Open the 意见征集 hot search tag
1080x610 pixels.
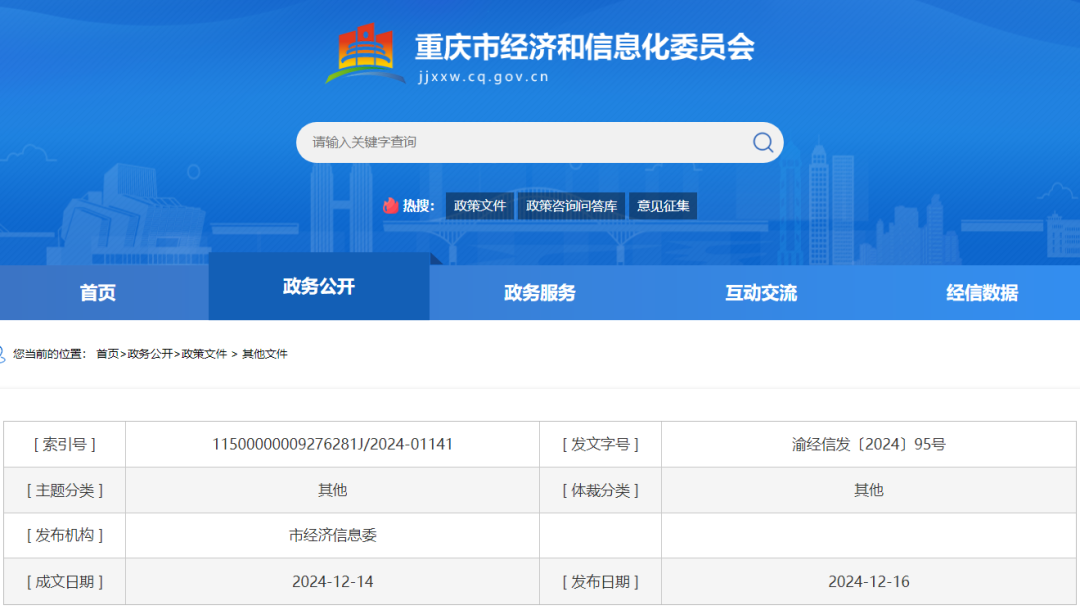point(663,206)
